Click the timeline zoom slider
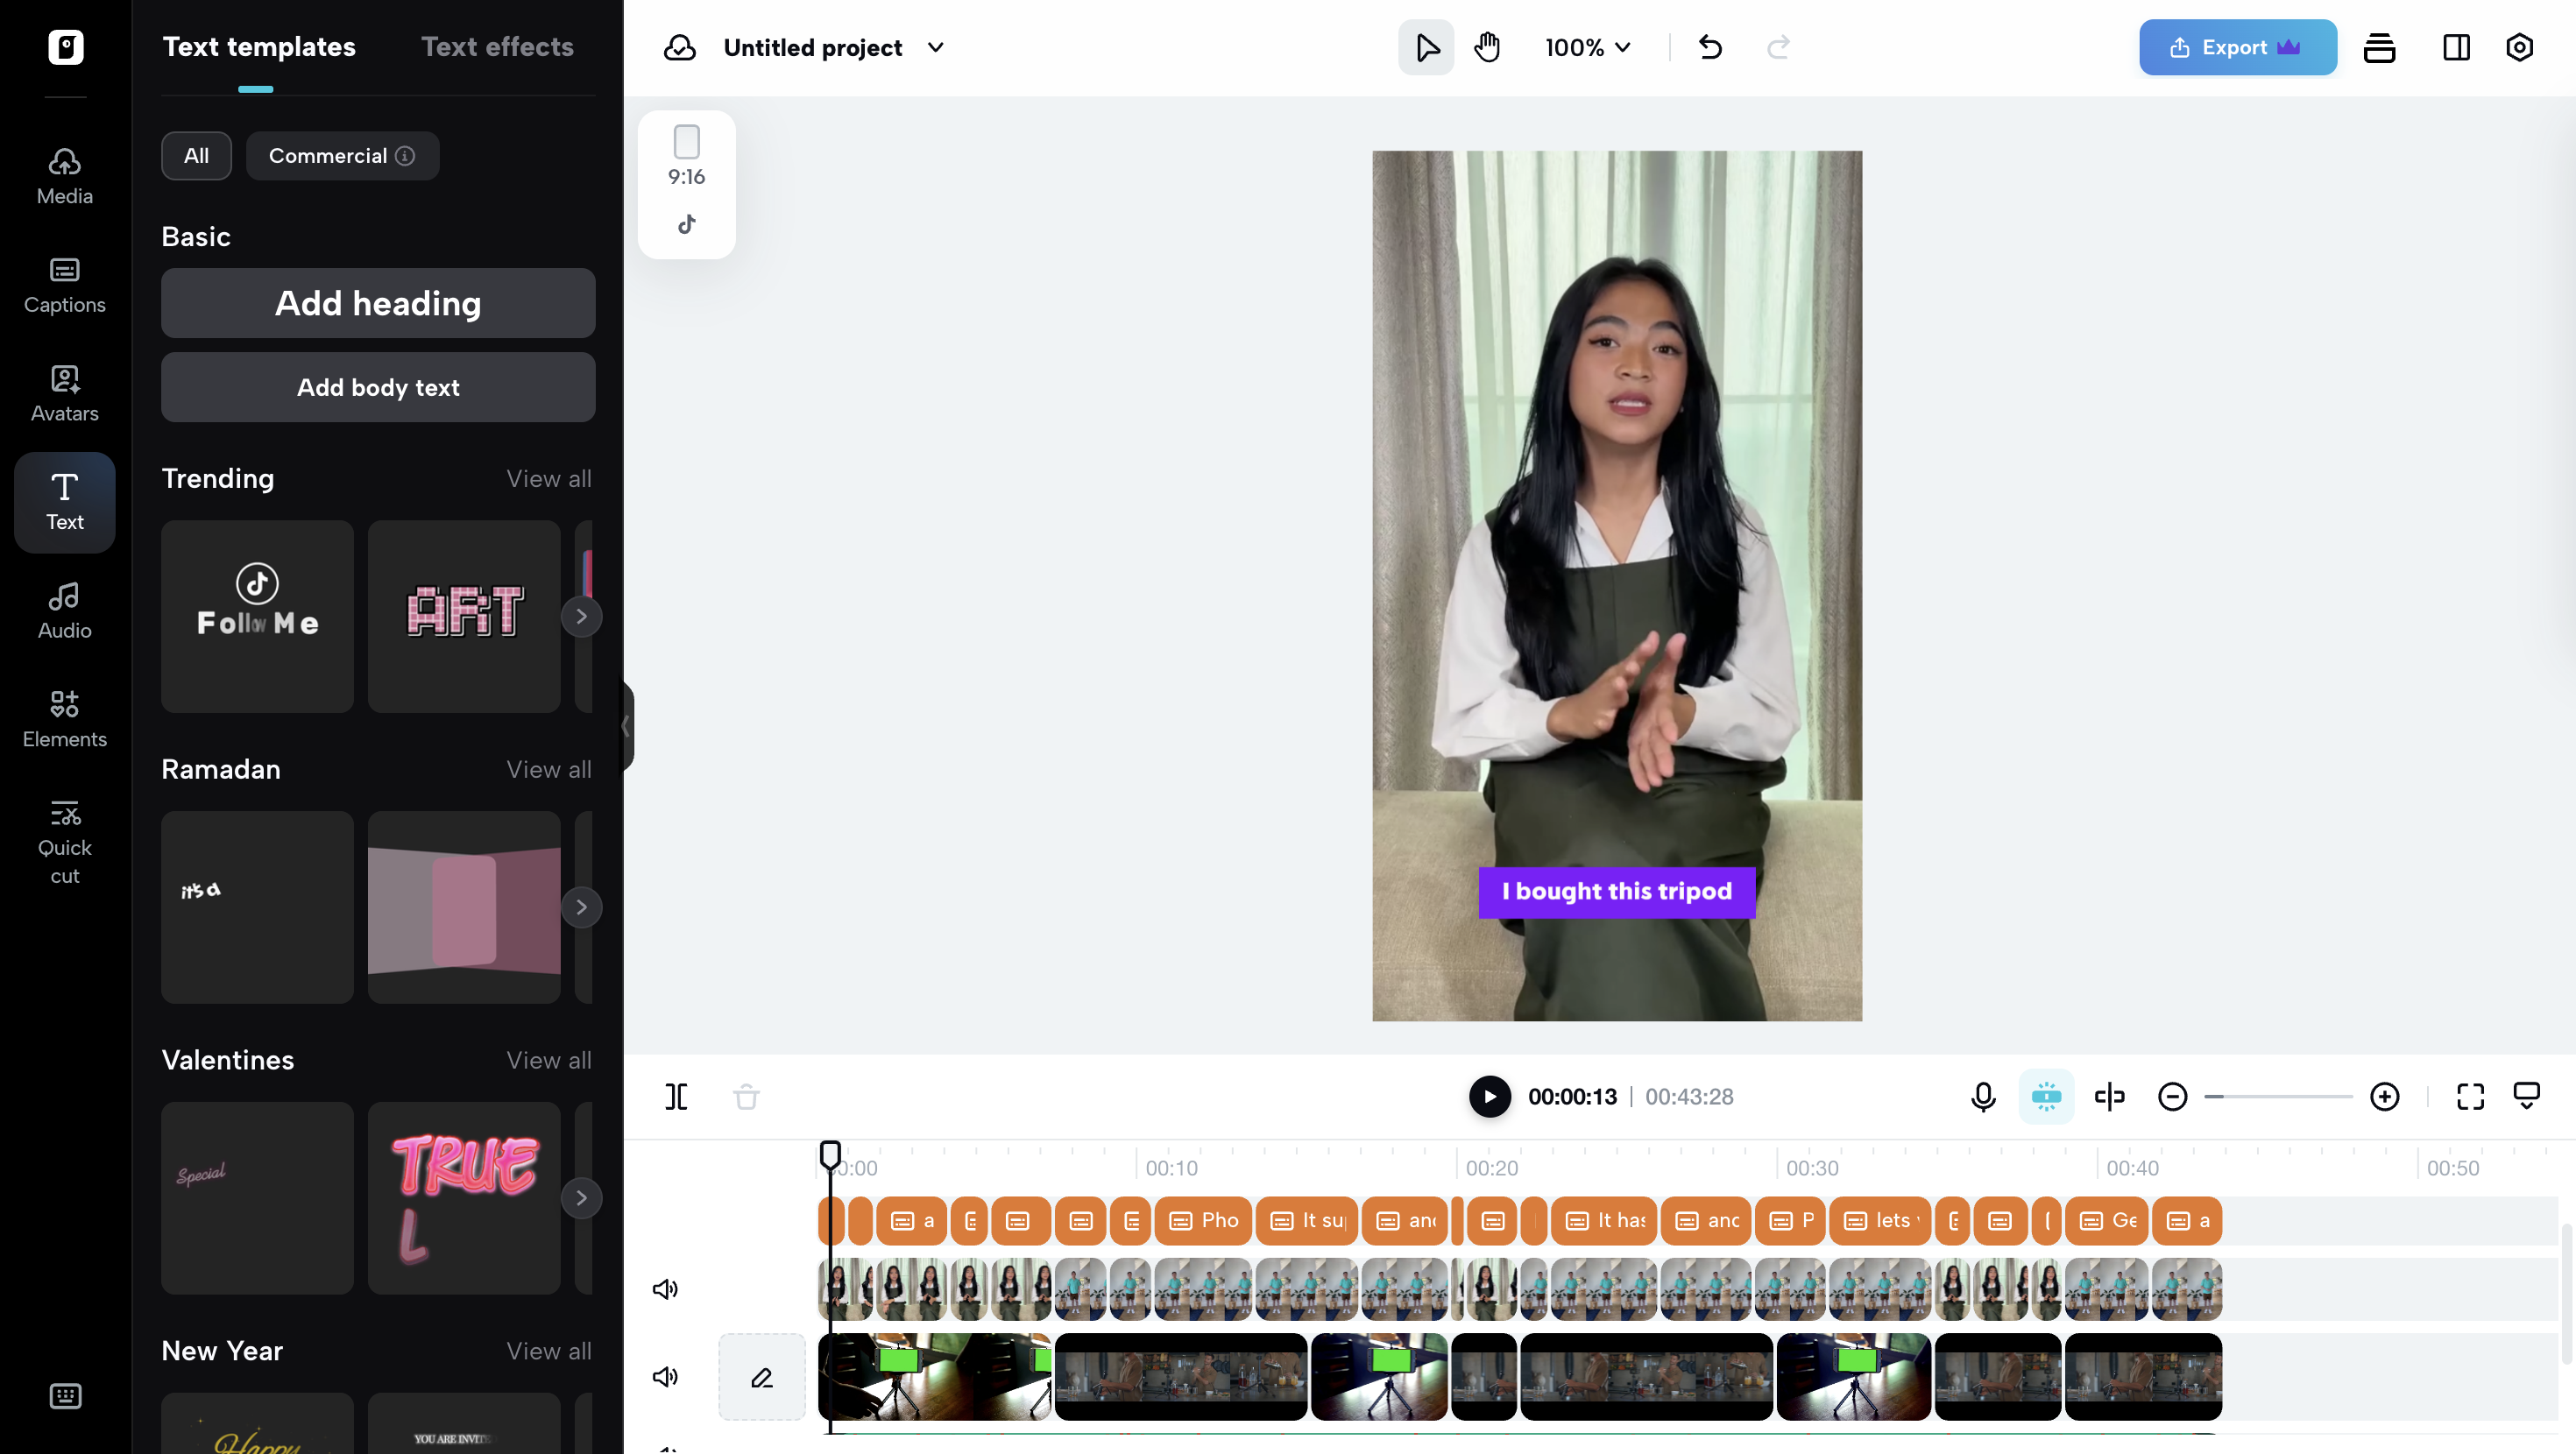 [x=2278, y=1097]
